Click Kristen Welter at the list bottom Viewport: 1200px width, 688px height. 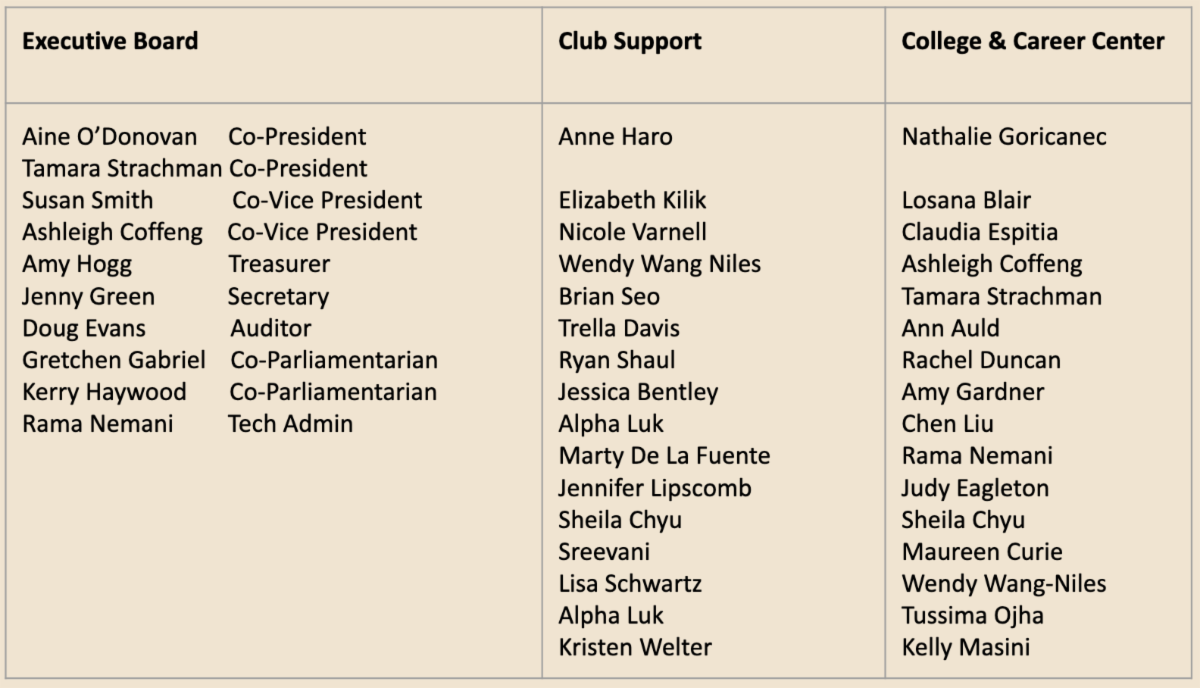(635, 647)
